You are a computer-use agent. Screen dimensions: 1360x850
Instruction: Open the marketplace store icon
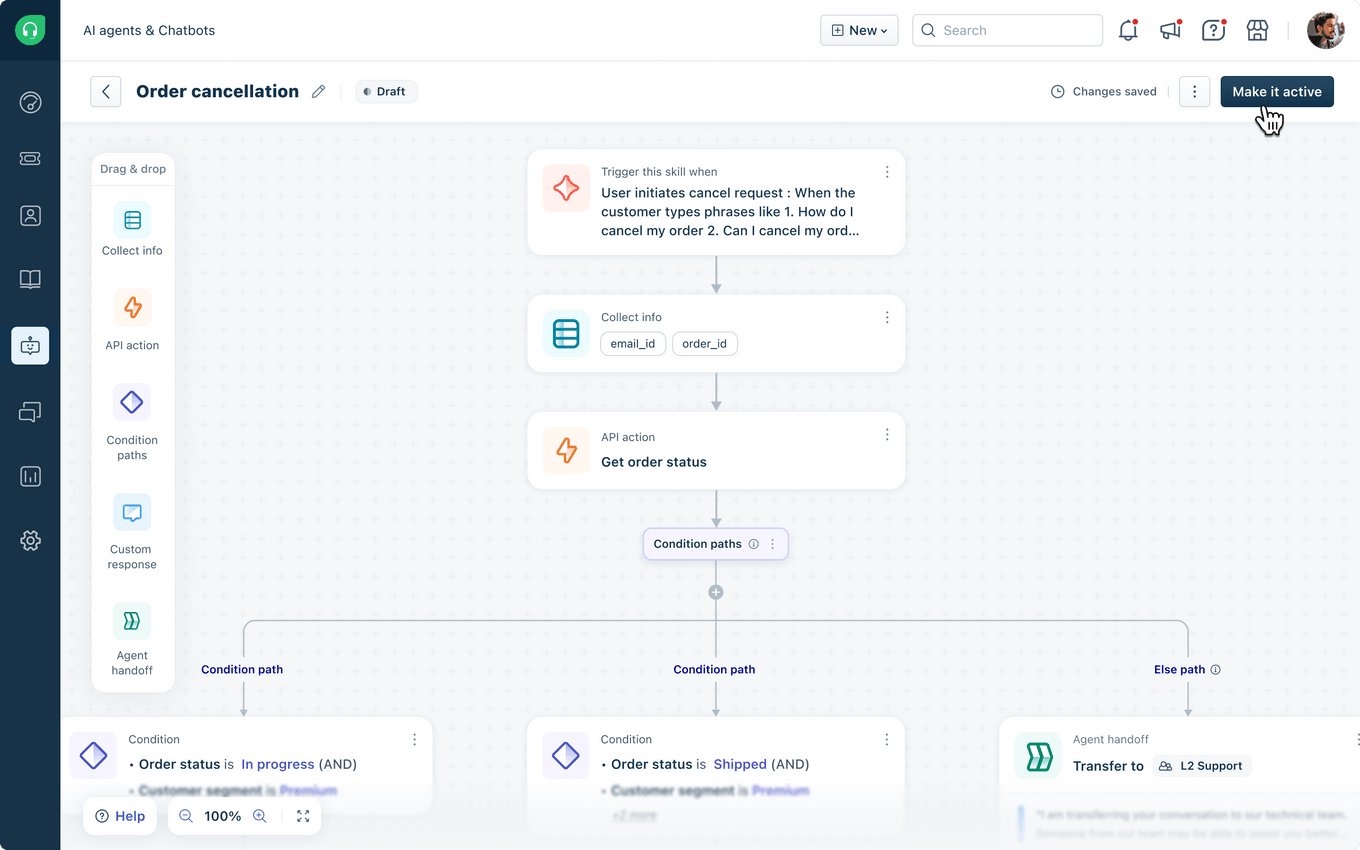click(x=1257, y=30)
